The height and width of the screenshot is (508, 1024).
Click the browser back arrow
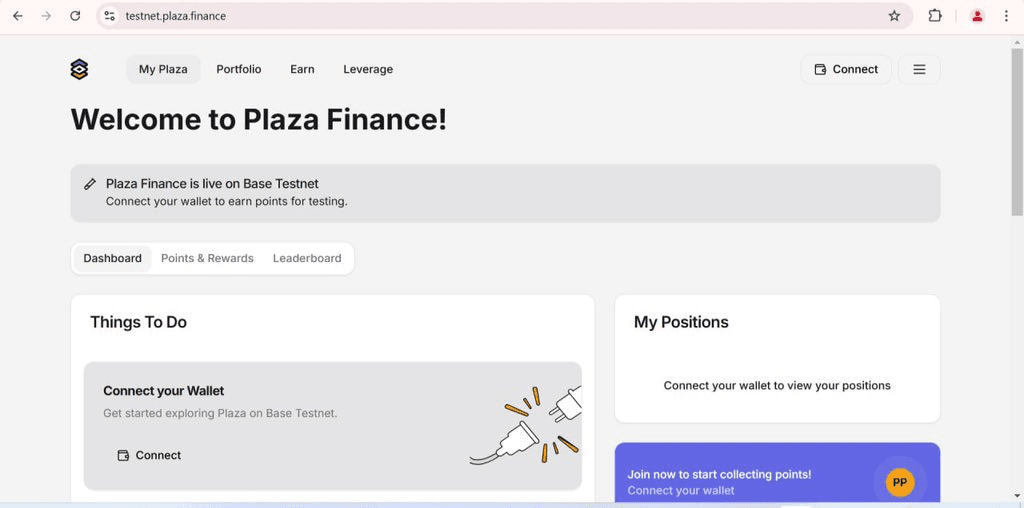[18, 16]
